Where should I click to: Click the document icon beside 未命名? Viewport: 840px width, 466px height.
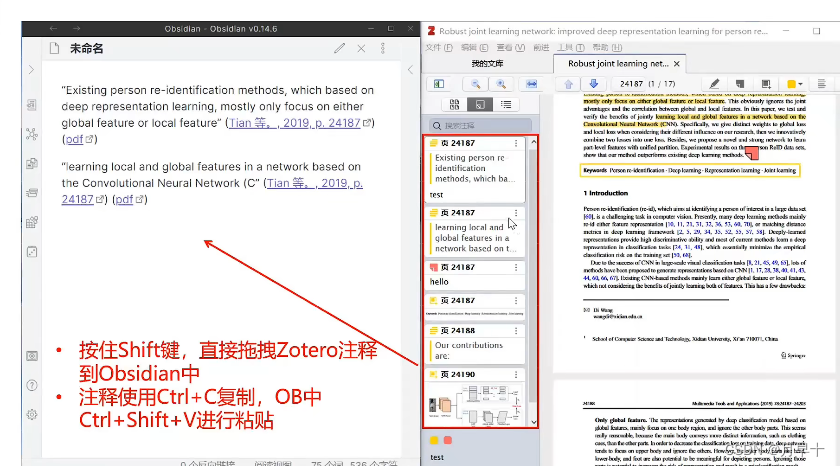[54, 48]
